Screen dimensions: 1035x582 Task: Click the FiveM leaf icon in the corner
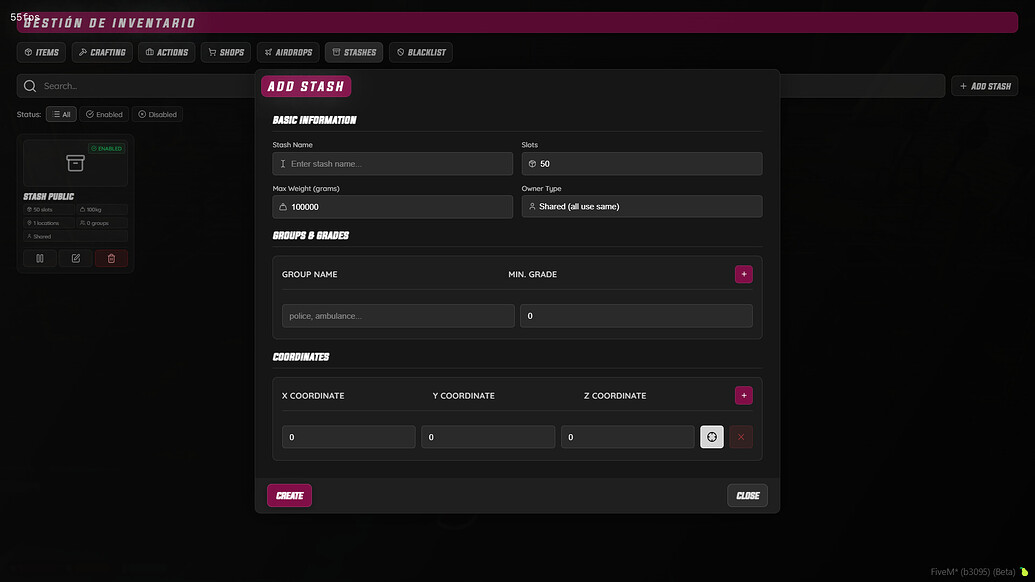[1025, 571]
